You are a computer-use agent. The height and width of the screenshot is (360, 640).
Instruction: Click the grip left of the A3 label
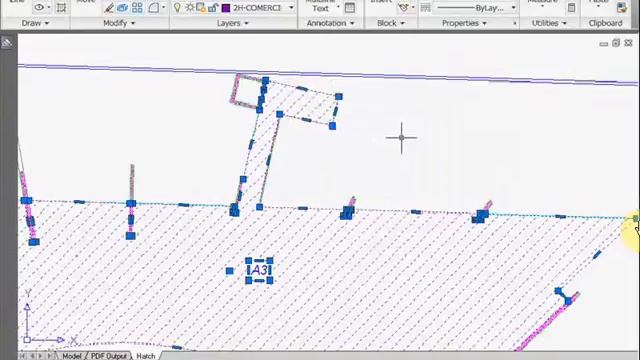click(x=229, y=271)
